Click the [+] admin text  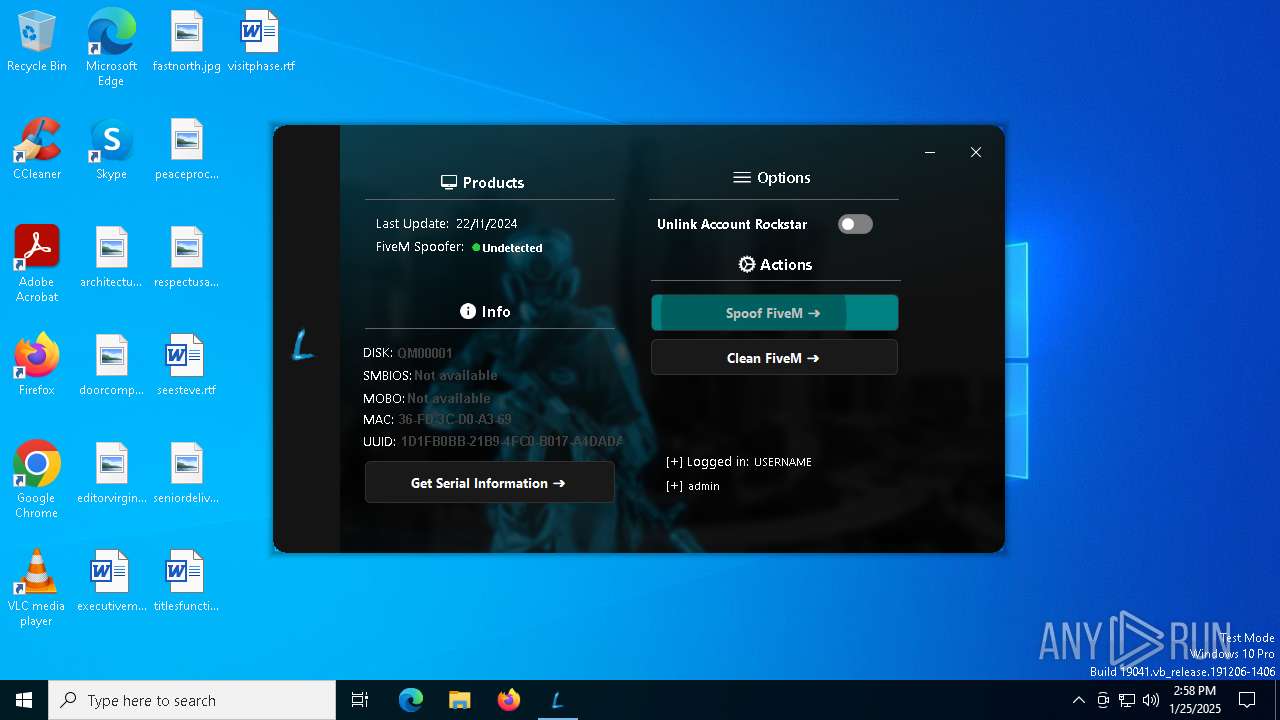[x=693, y=486]
